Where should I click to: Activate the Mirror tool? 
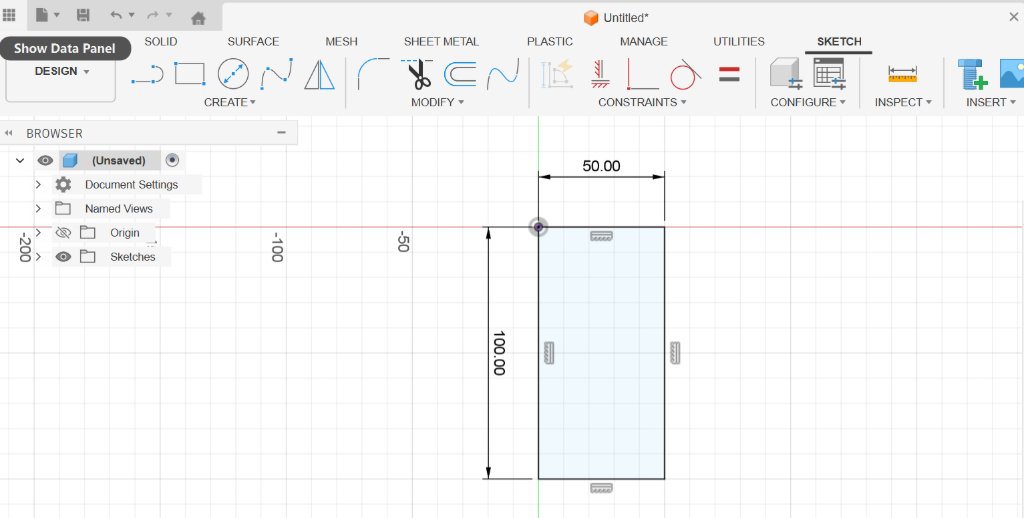tap(319, 74)
